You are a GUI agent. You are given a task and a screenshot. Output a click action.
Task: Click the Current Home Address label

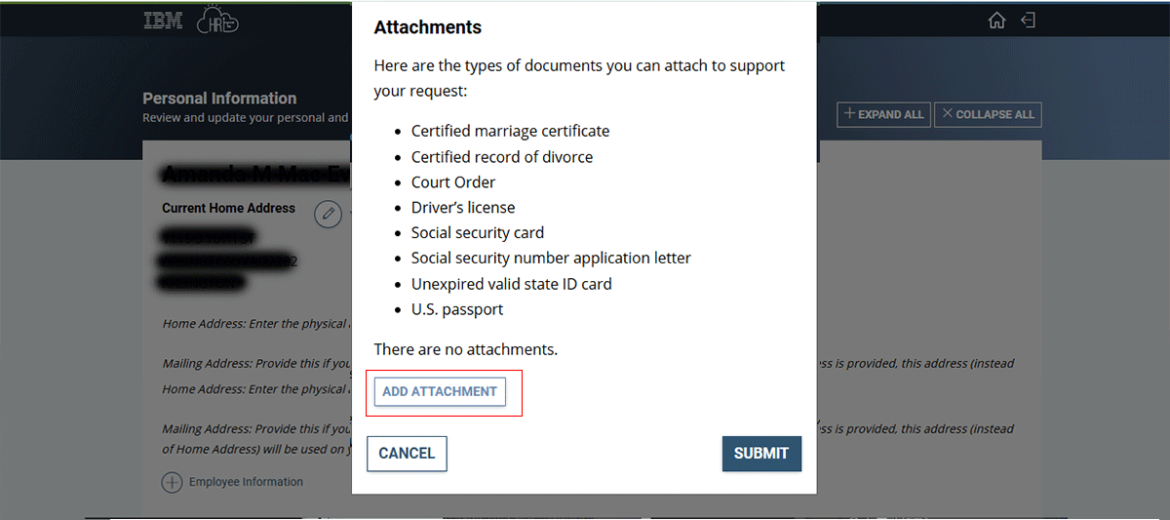tap(228, 208)
